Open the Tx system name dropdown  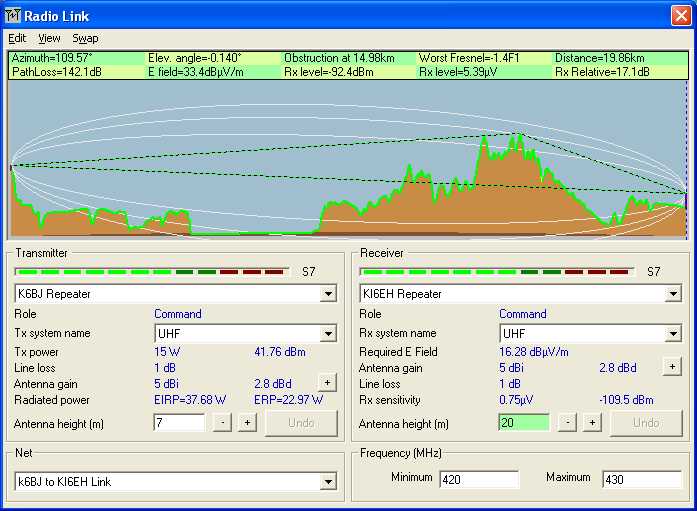[328, 334]
